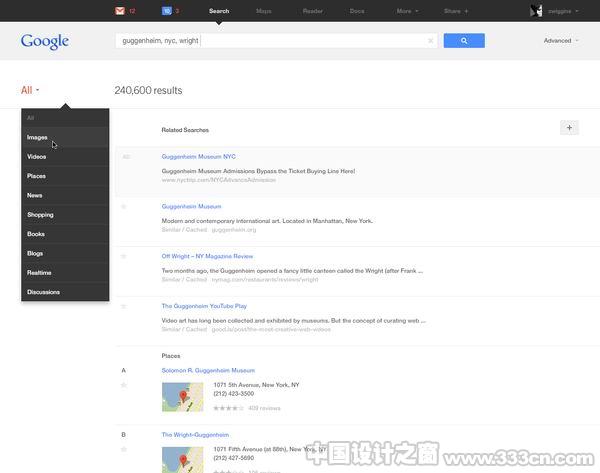Viewport: 600px width, 473px height.
Task: Open the Calendar icon in top bar
Action: (167, 11)
